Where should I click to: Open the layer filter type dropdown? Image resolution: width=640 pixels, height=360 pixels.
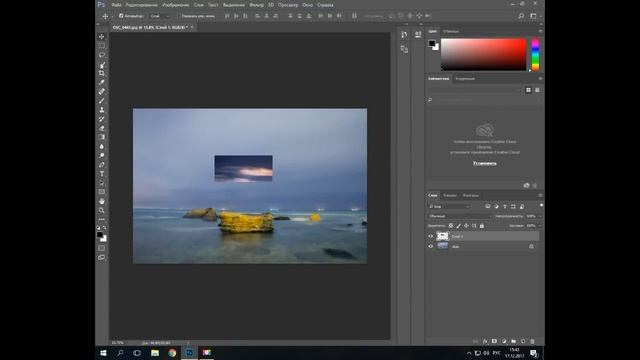(x=449, y=207)
